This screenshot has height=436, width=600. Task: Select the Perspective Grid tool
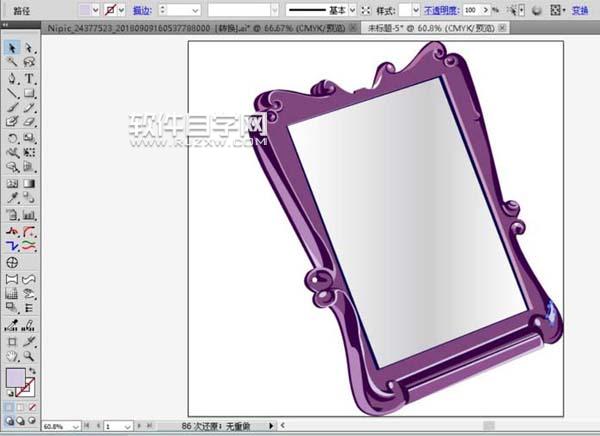(29, 167)
